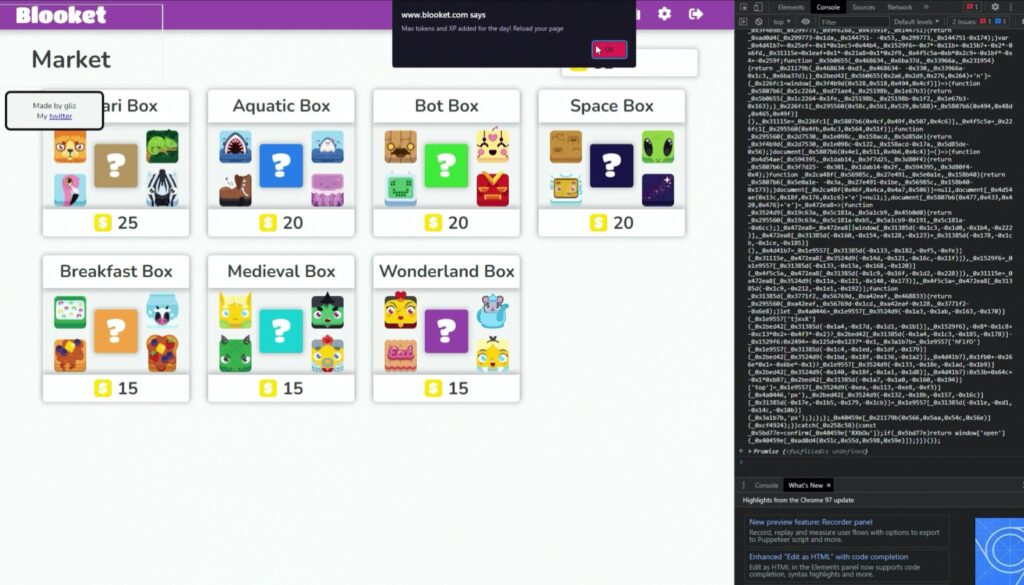The image size is (1024, 585).
Task: Click the Breakfast Box orange mystery block
Action: click(116, 331)
